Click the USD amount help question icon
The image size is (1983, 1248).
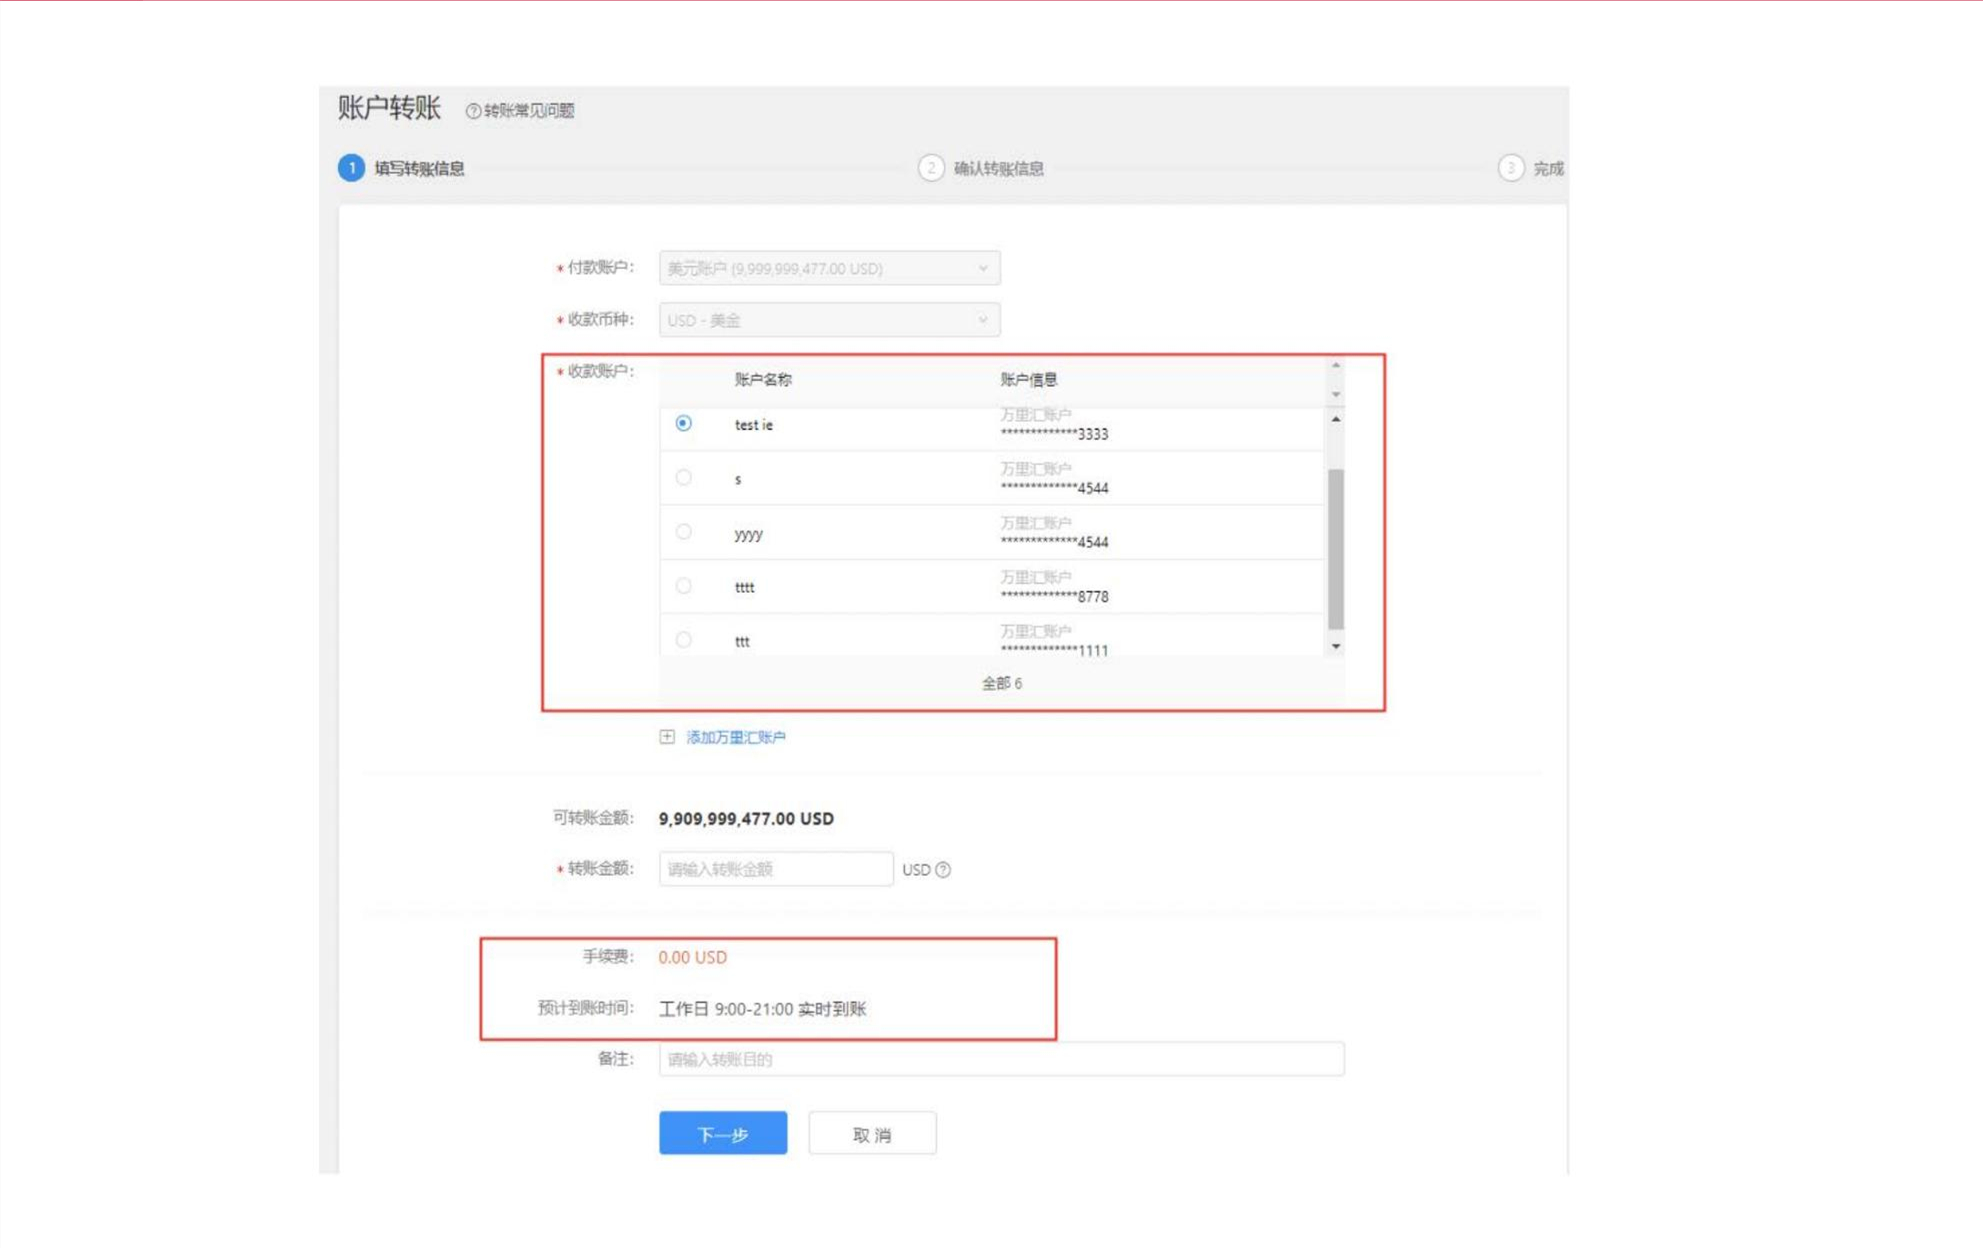point(943,870)
